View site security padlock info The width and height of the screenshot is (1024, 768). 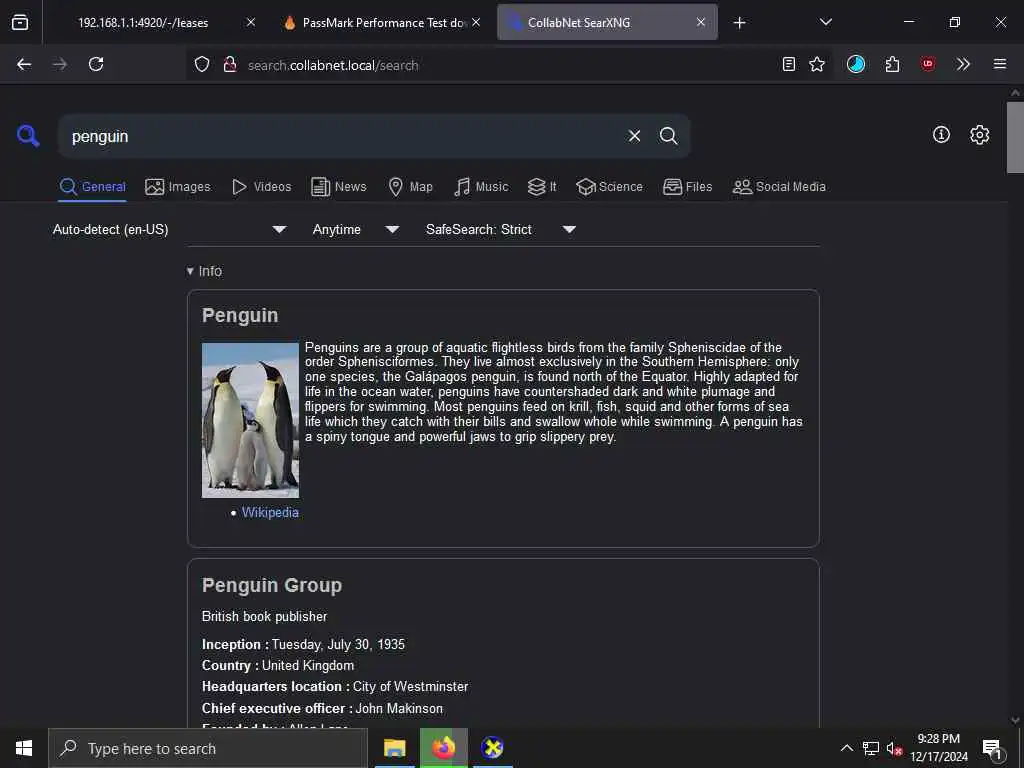[x=229, y=64]
